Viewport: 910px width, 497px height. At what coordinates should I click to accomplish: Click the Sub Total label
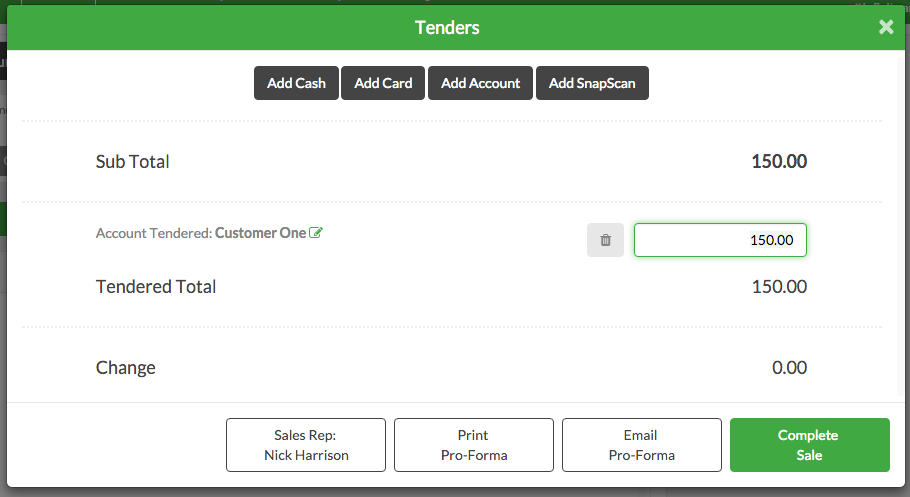(x=132, y=161)
